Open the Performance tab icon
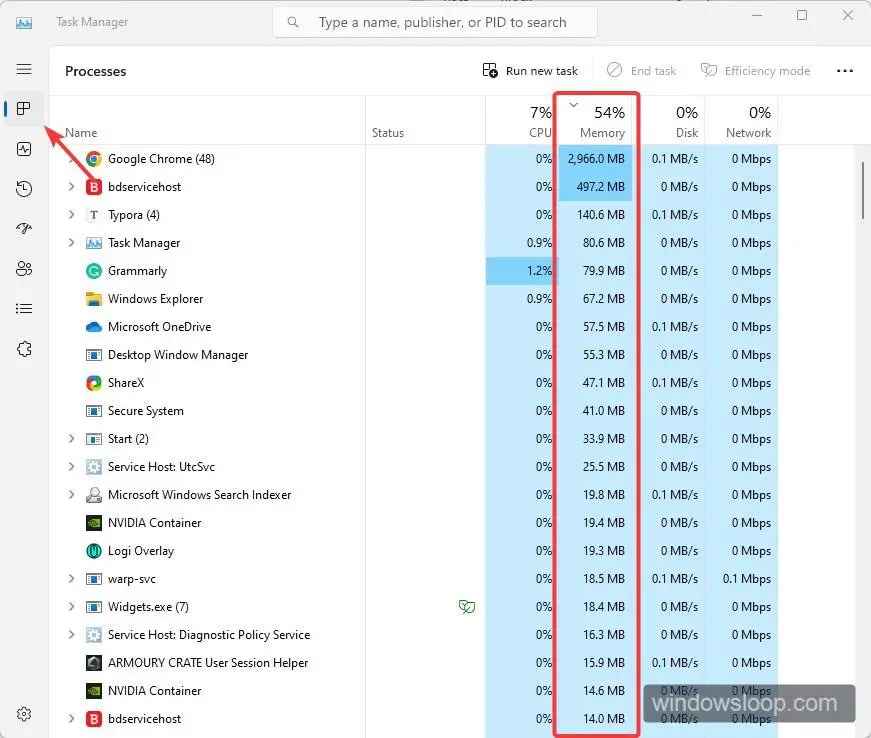The width and height of the screenshot is (871, 738). [x=24, y=149]
